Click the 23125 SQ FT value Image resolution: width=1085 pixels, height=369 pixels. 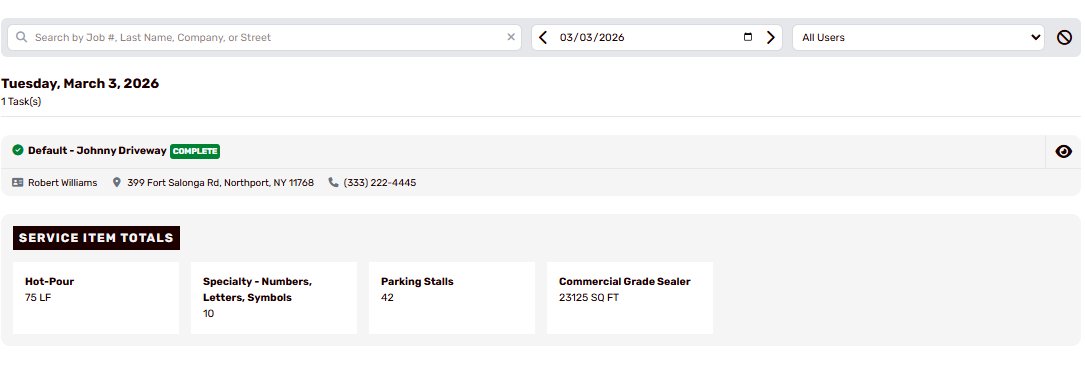[x=589, y=298]
